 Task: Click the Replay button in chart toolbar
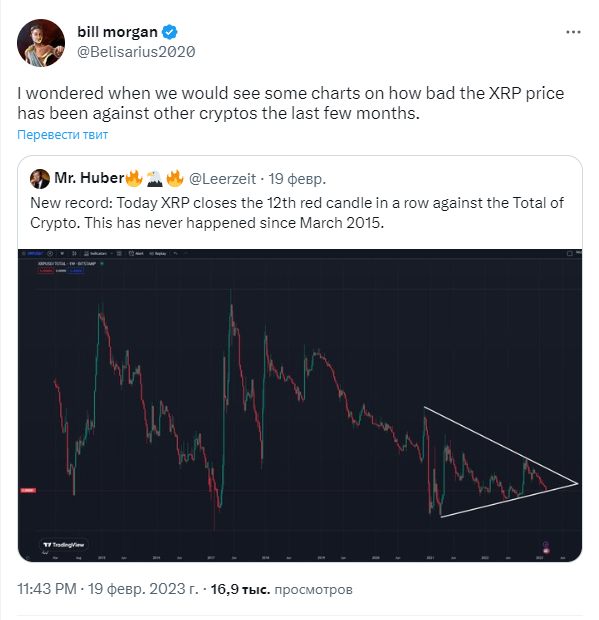[x=158, y=253]
